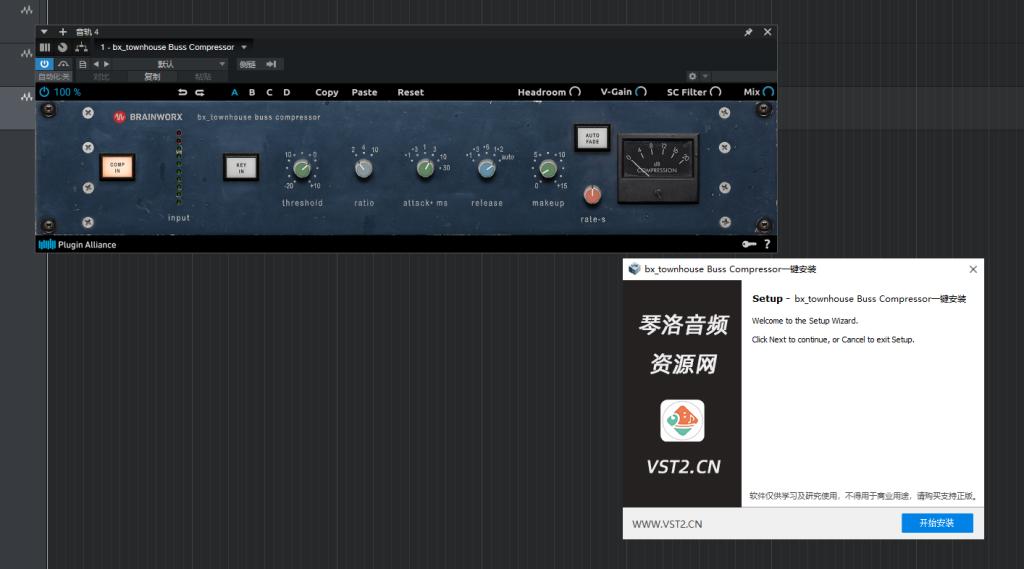Image resolution: width=1024 pixels, height=569 pixels.
Task: Click the 复制 copy button
Action: (152, 76)
